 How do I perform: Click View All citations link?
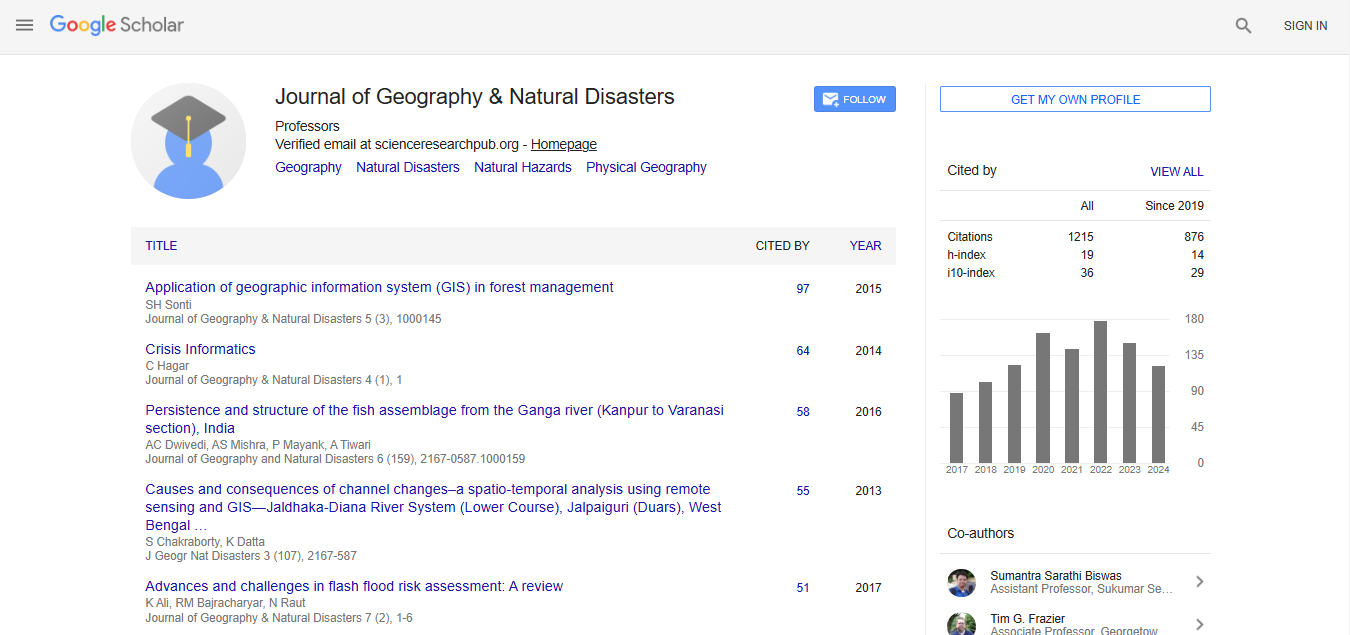point(1176,172)
